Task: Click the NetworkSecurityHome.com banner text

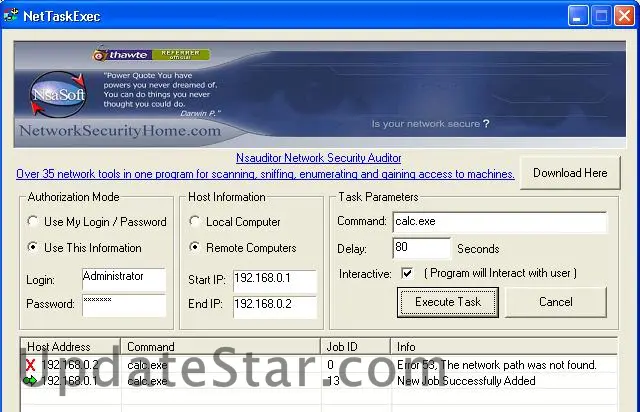Action: point(120,131)
